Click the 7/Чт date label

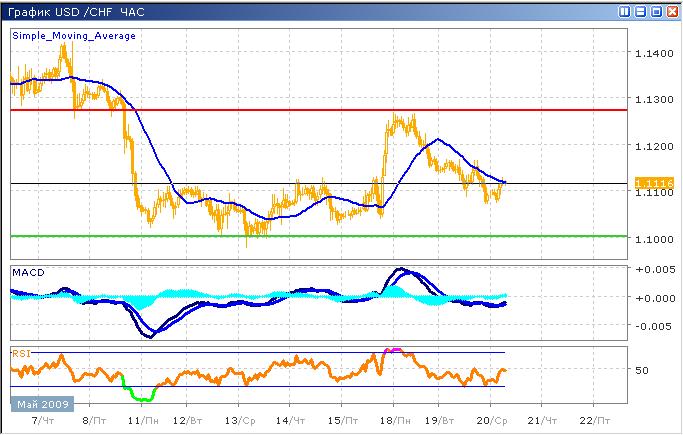pos(43,421)
